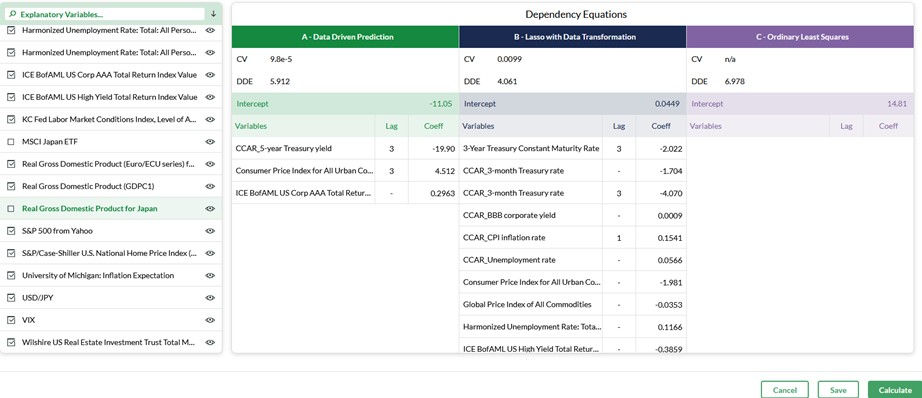This screenshot has width=922, height=398.
Task: Select CCAR_5-year Treasury yield row in model A
Action: click(x=345, y=149)
